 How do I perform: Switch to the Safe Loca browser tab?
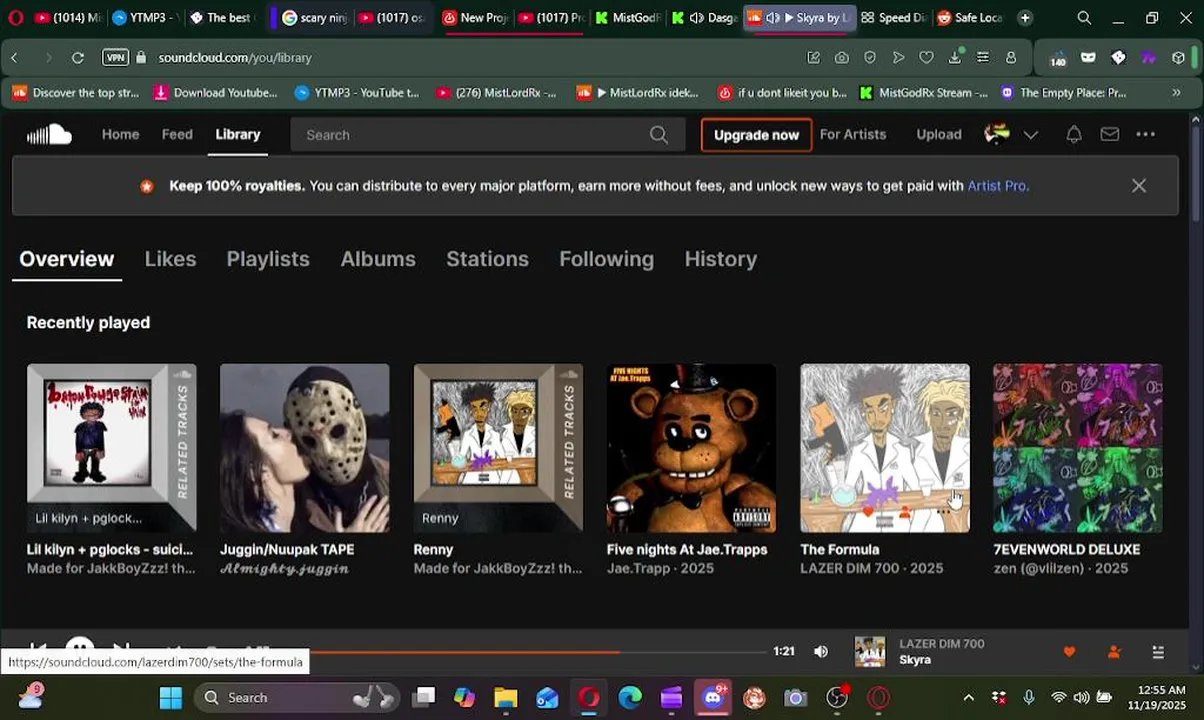969,18
